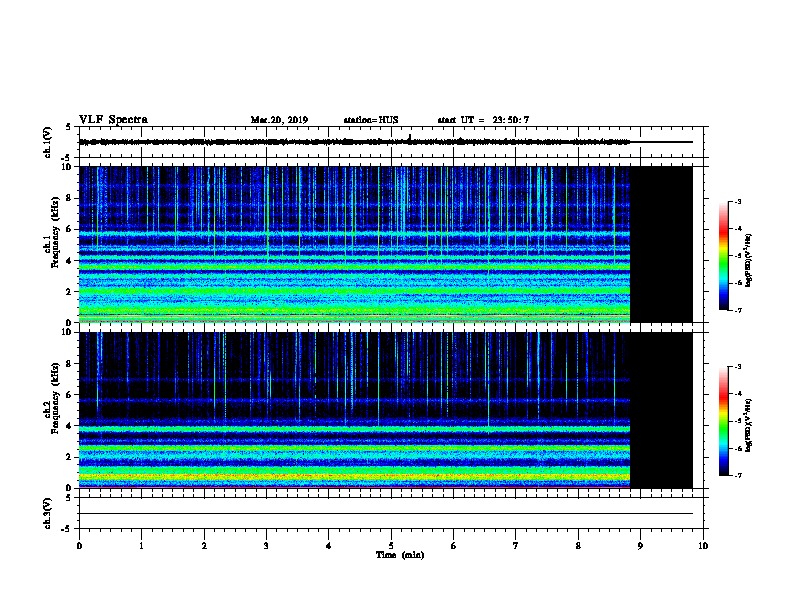Click the "0" tick on the time axis
Screen dimensions: 792x612
click(79, 546)
